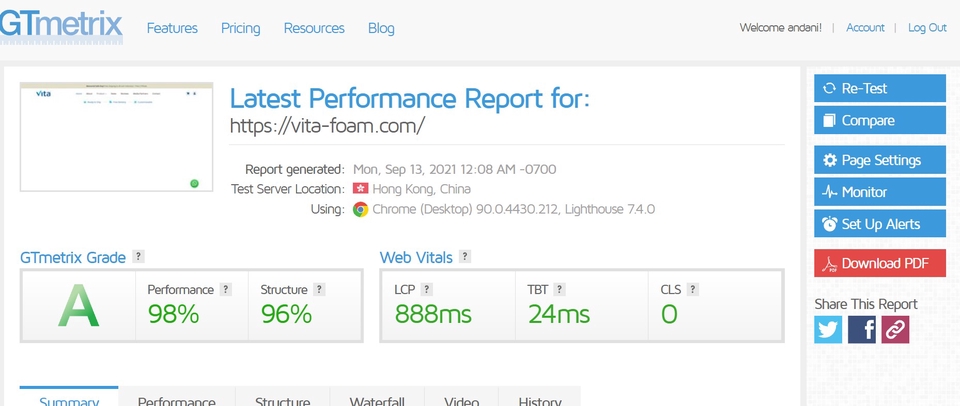Screen dimensions: 960x406
Task: Click the help icon beside Performance
Action: 226,290
